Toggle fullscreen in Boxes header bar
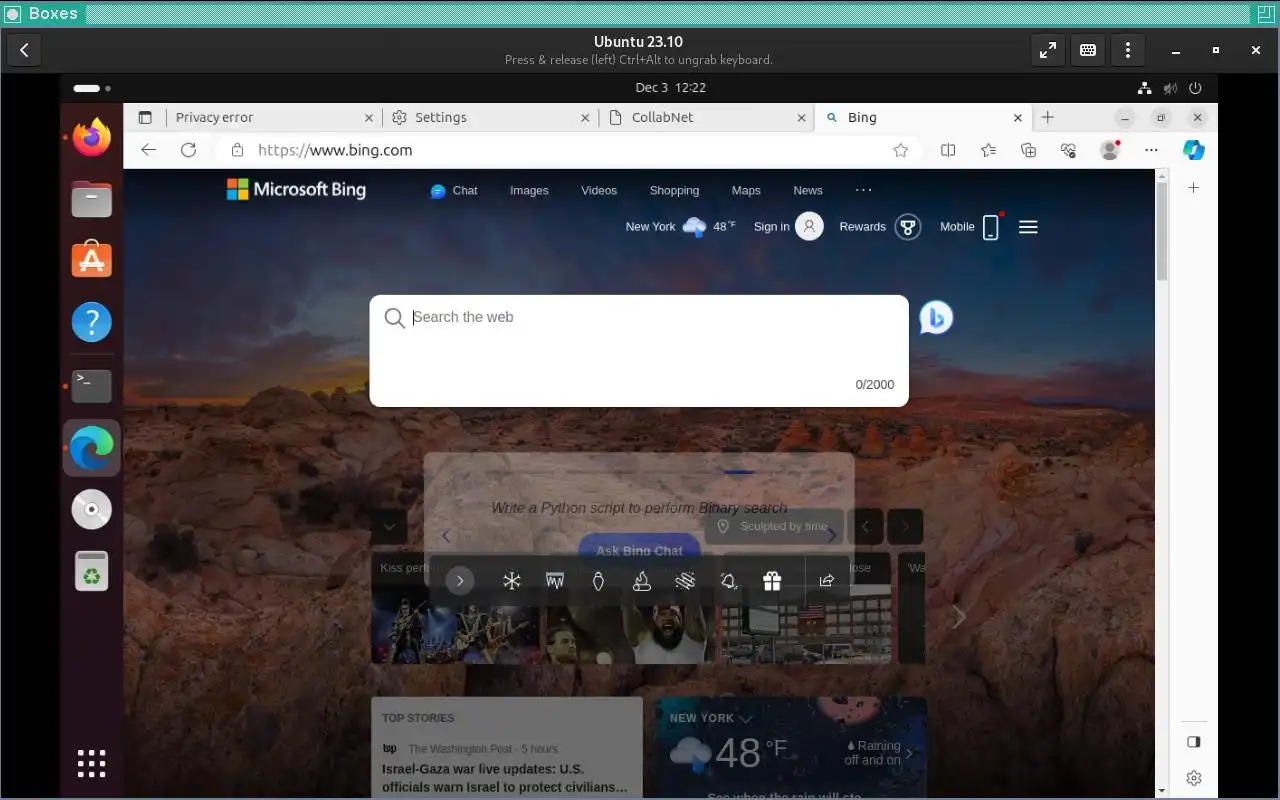 (x=1047, y=50)
